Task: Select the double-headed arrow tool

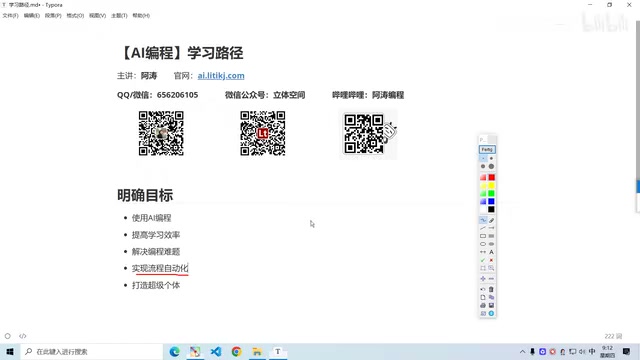Action: pyautogui.click(x=483, y=252)
